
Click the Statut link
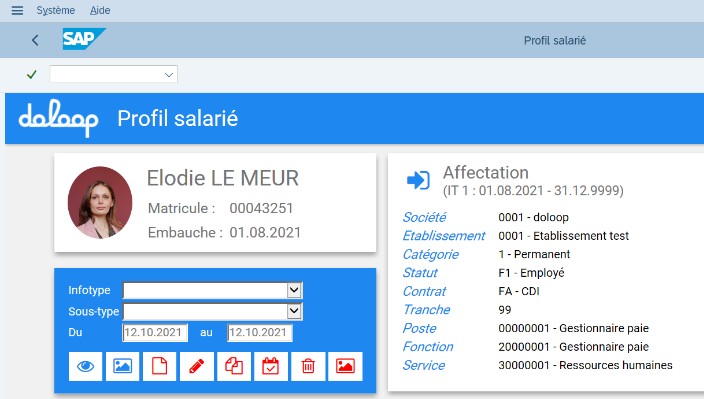click(x=420, y=273)
